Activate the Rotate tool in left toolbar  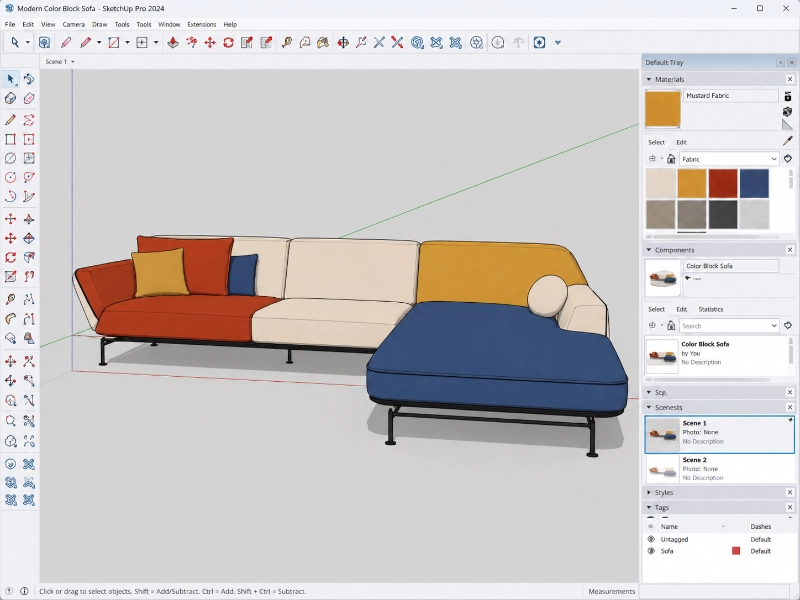[x=10, y=257]
